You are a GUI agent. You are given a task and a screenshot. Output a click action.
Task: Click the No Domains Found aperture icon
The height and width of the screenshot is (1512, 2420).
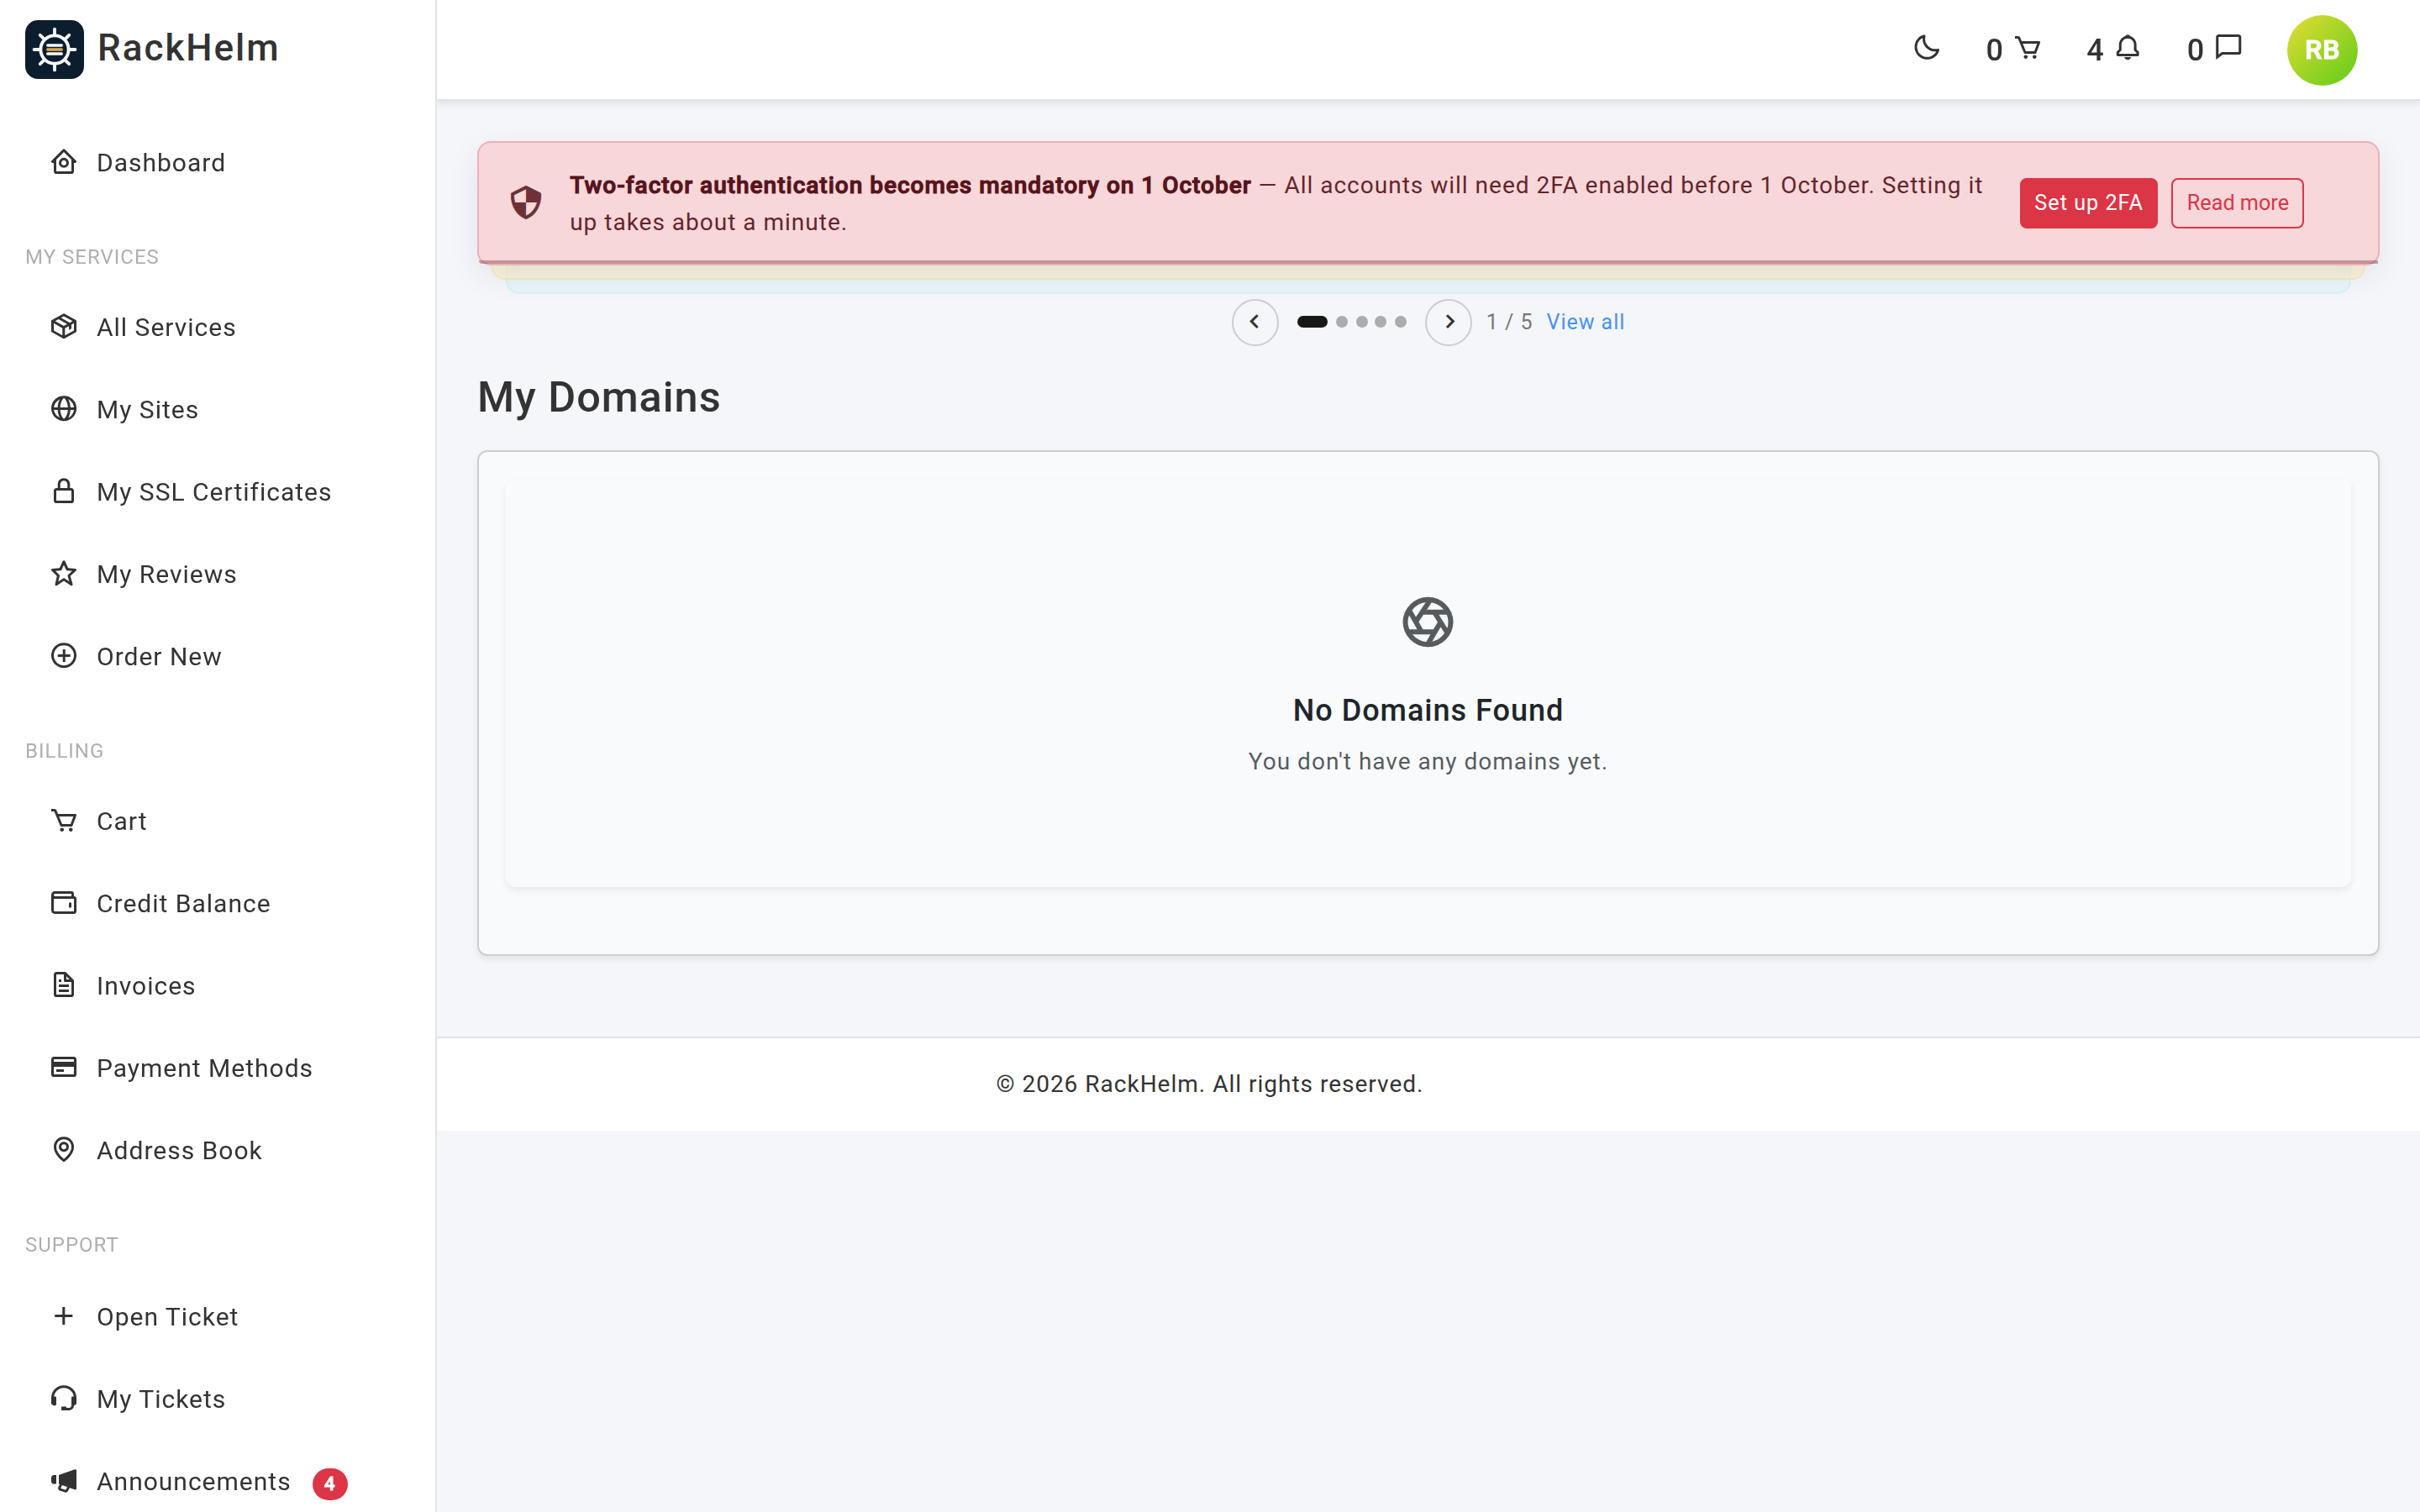point(1427,622)
